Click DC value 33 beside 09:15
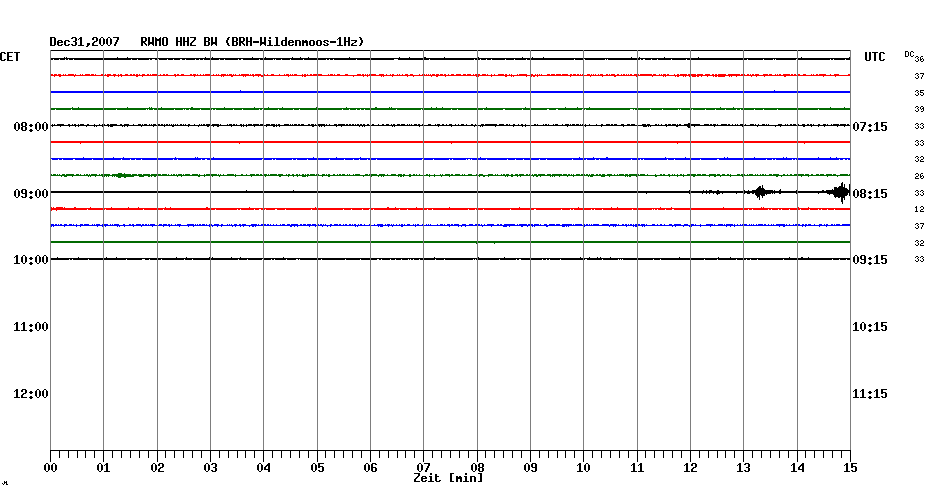 pyautogui.click(x=919, y=259)
